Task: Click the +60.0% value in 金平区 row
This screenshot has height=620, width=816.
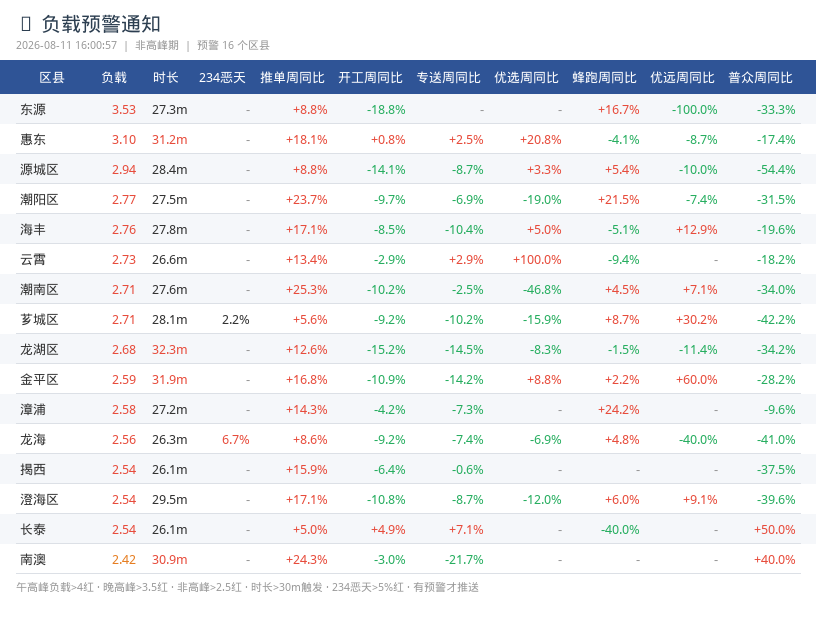Action: click(x=696, y=380)
